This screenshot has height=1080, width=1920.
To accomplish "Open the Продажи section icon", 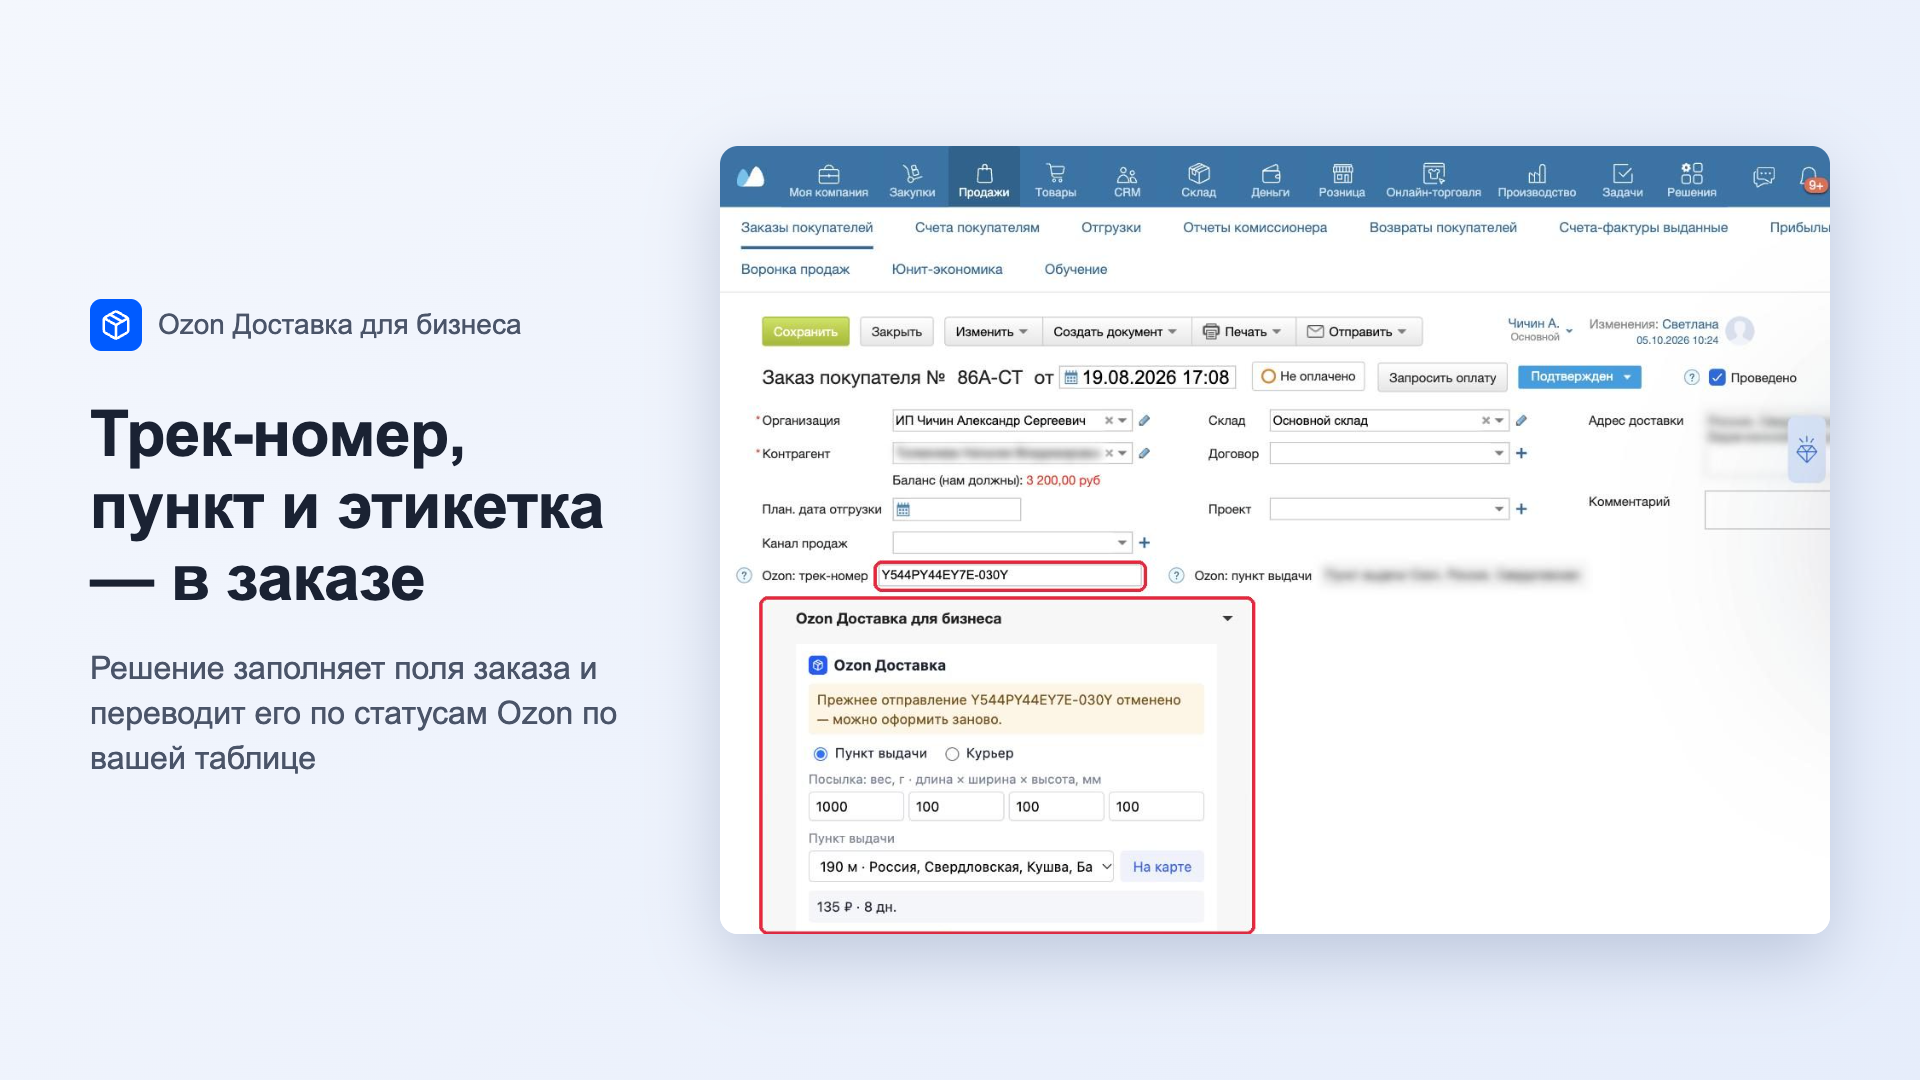I will pos(984,174).
